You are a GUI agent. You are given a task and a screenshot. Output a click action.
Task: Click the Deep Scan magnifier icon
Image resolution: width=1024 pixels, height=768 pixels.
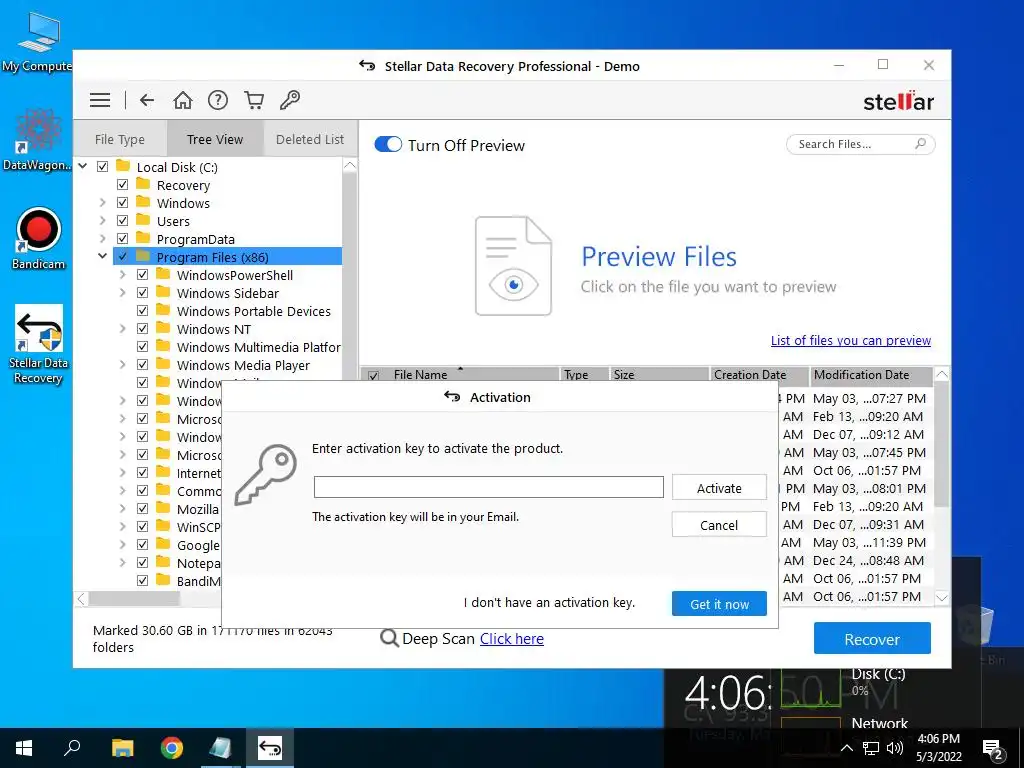[x=389, y=638]
